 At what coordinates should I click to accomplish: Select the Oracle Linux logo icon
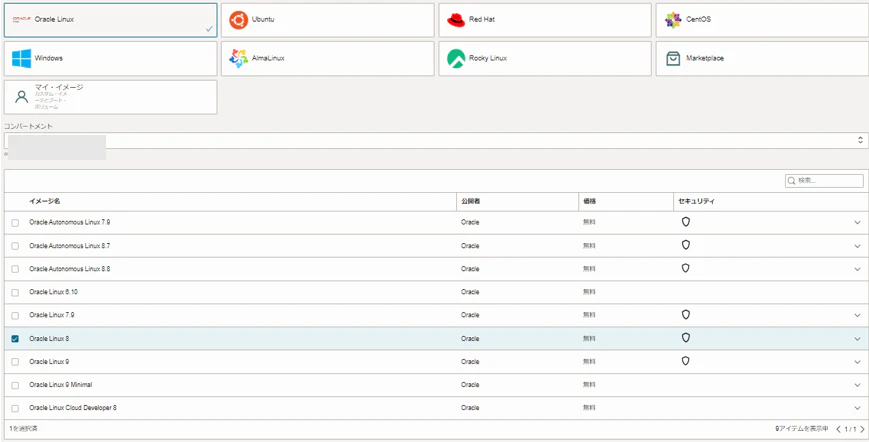(x=21, y=19)
